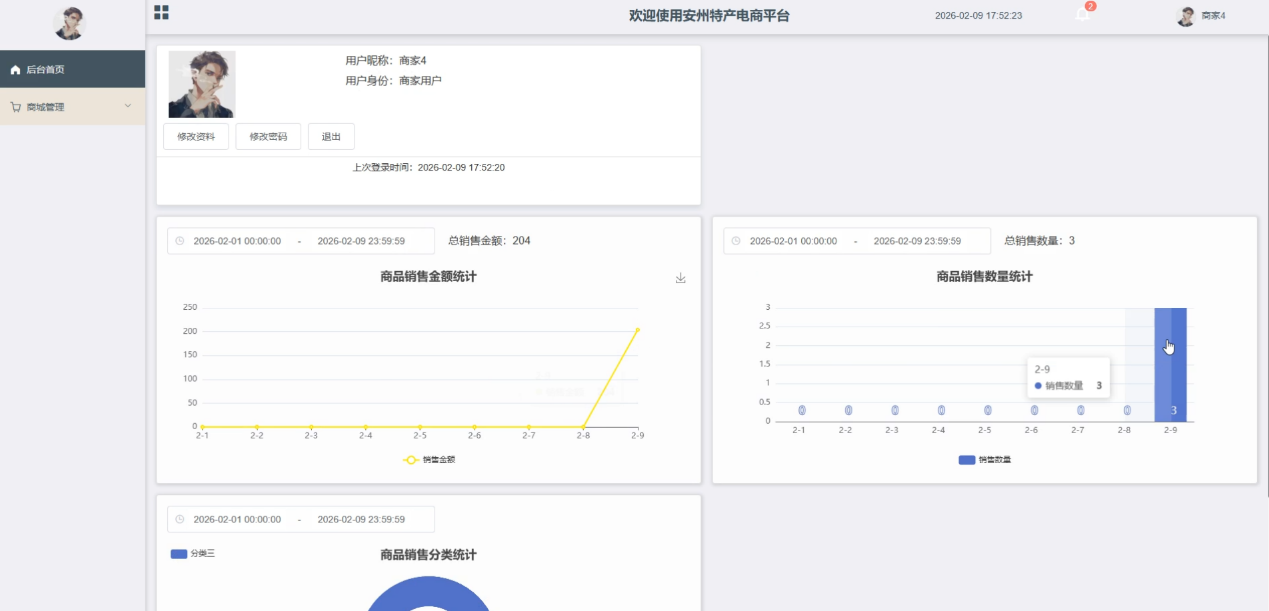The width and height of the screenshot is (1269, 611).
Task: Click start date in sales amount range
Action: pyautogui.click(x=237, y=241)
